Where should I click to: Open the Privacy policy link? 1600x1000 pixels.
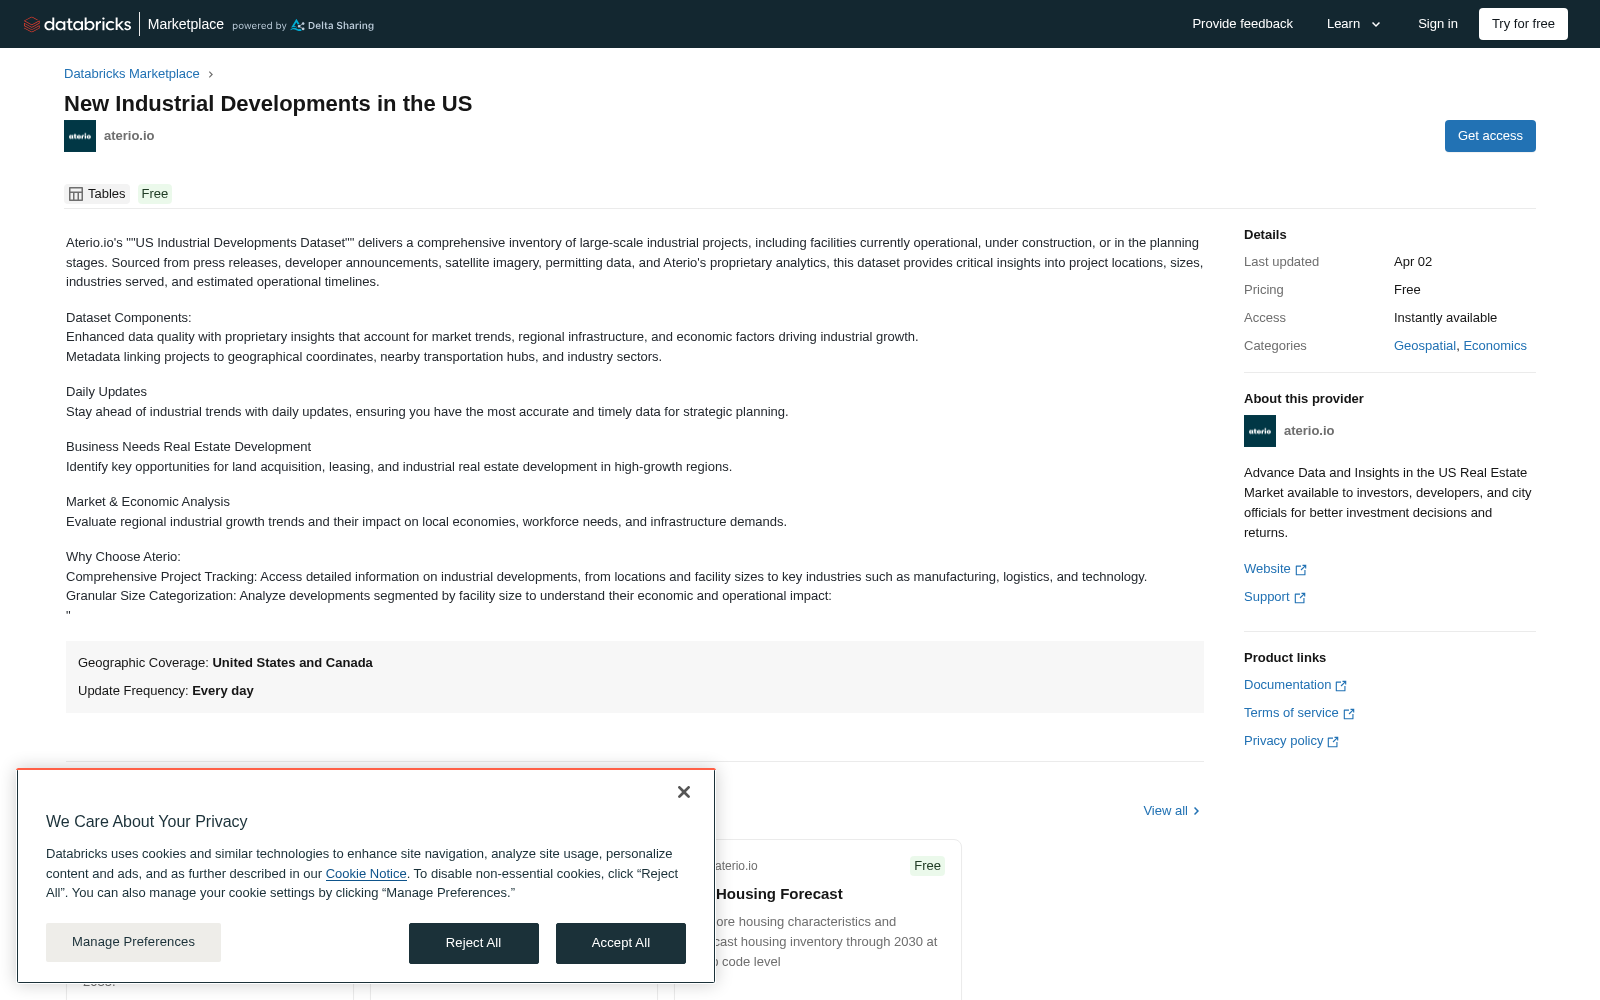[1283, 741]
